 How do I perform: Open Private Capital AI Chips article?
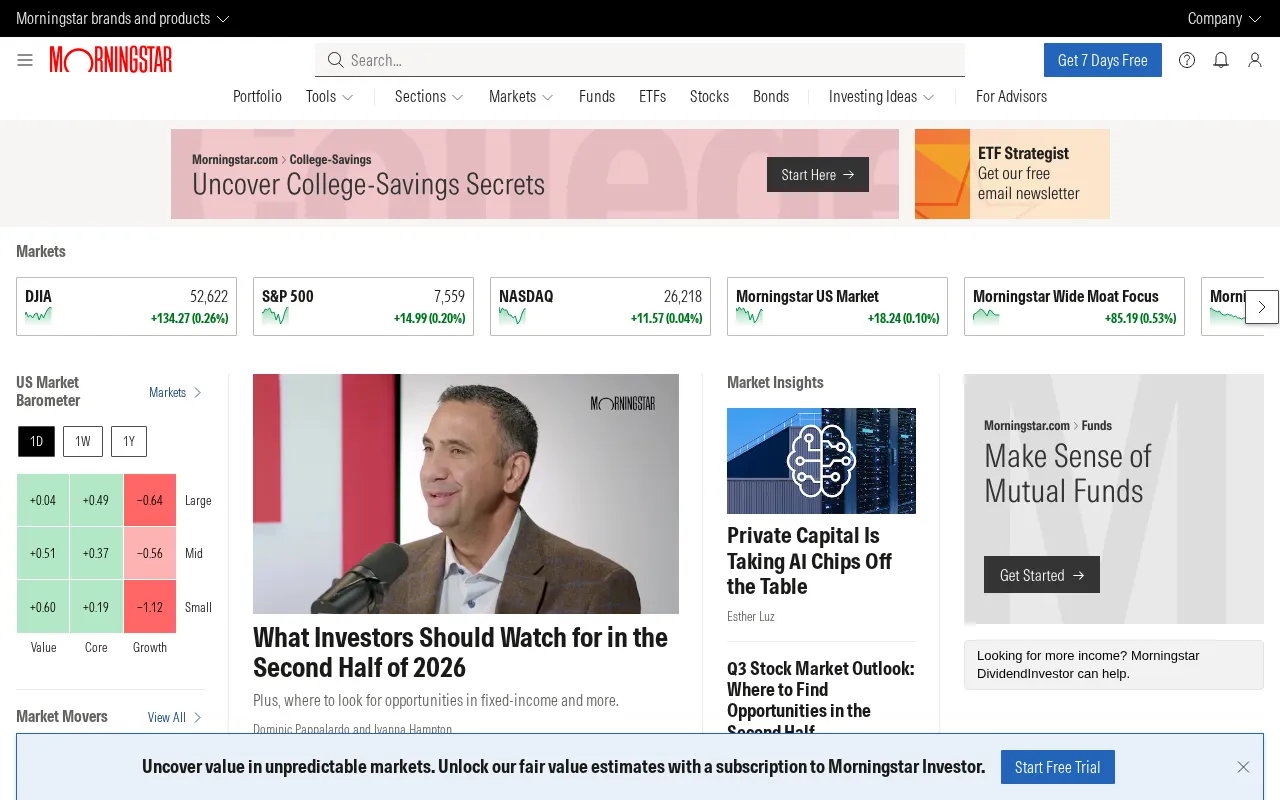809,561
